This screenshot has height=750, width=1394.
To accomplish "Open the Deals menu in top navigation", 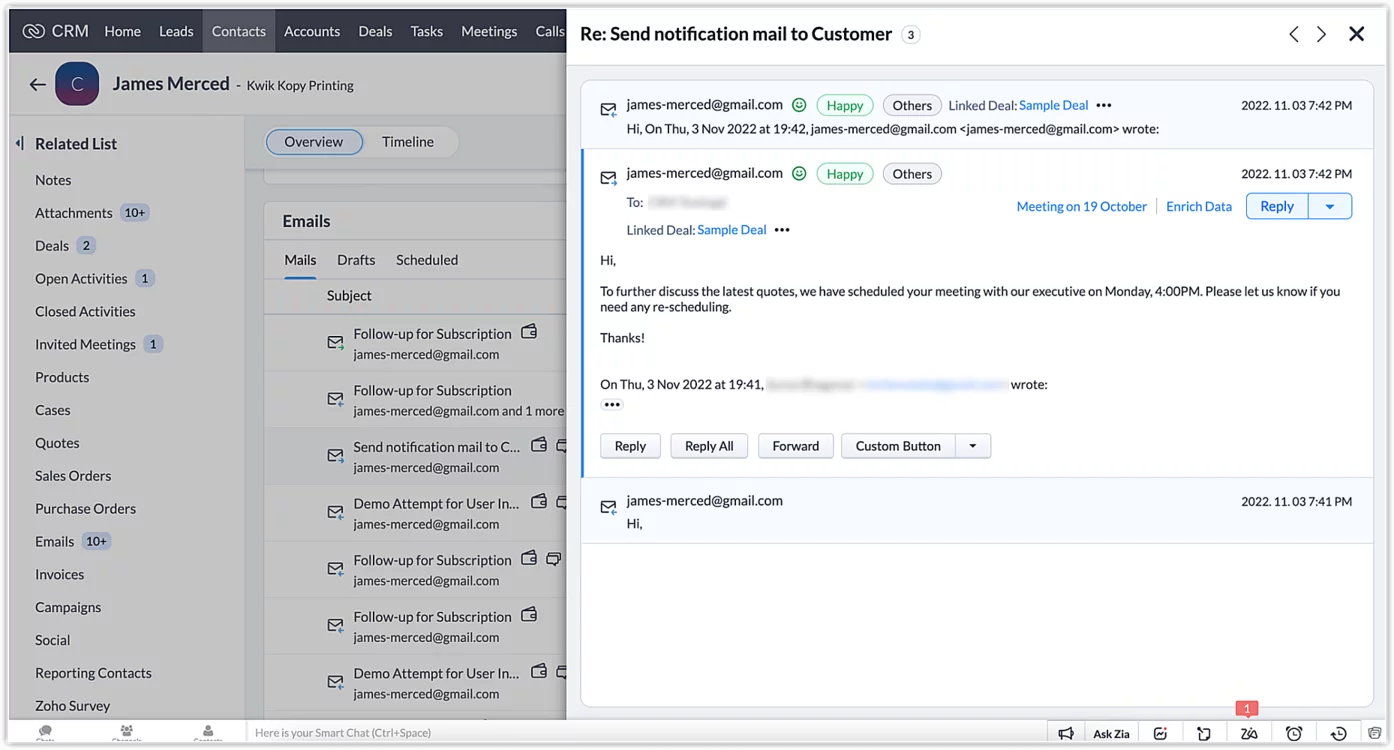I will tap(375, 31).
